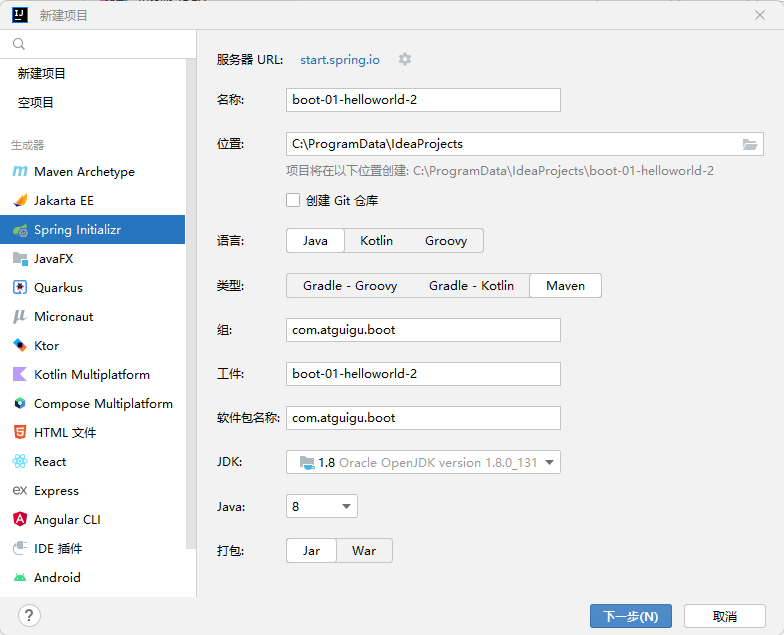Select Express generator entry
Viewport: 784px width, 635px height.
click(92, 490)
